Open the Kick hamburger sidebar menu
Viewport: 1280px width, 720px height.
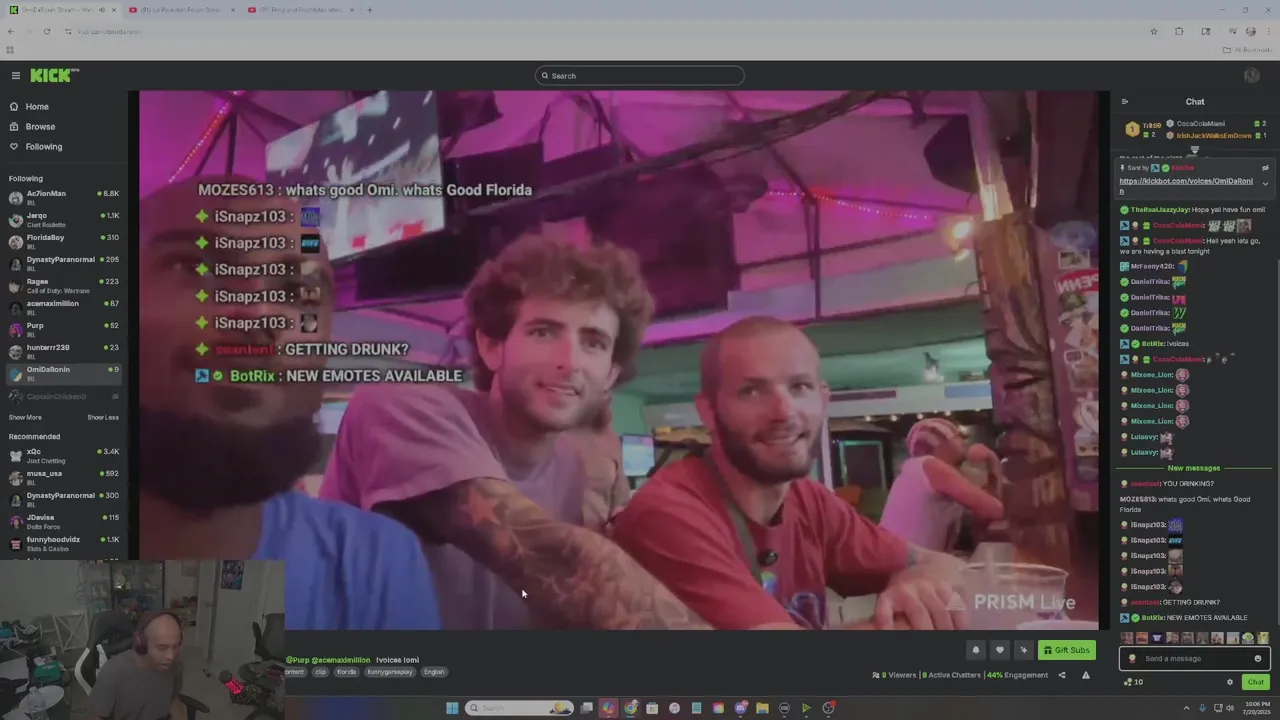16,75
